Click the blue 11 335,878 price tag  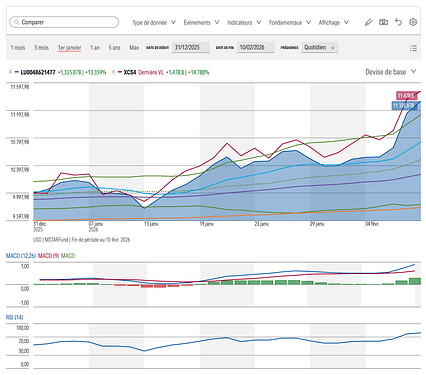tap(404, 106)
